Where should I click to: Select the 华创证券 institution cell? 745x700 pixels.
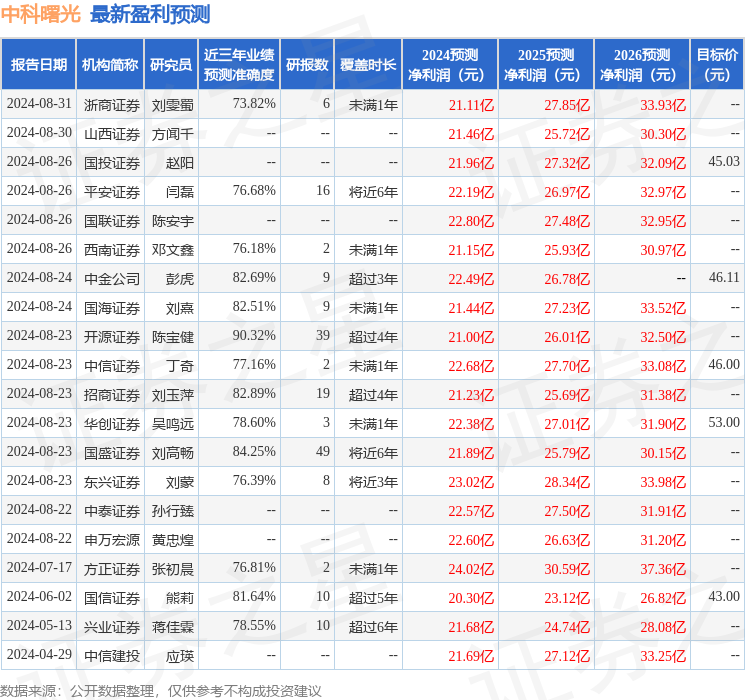pos(112,424)
